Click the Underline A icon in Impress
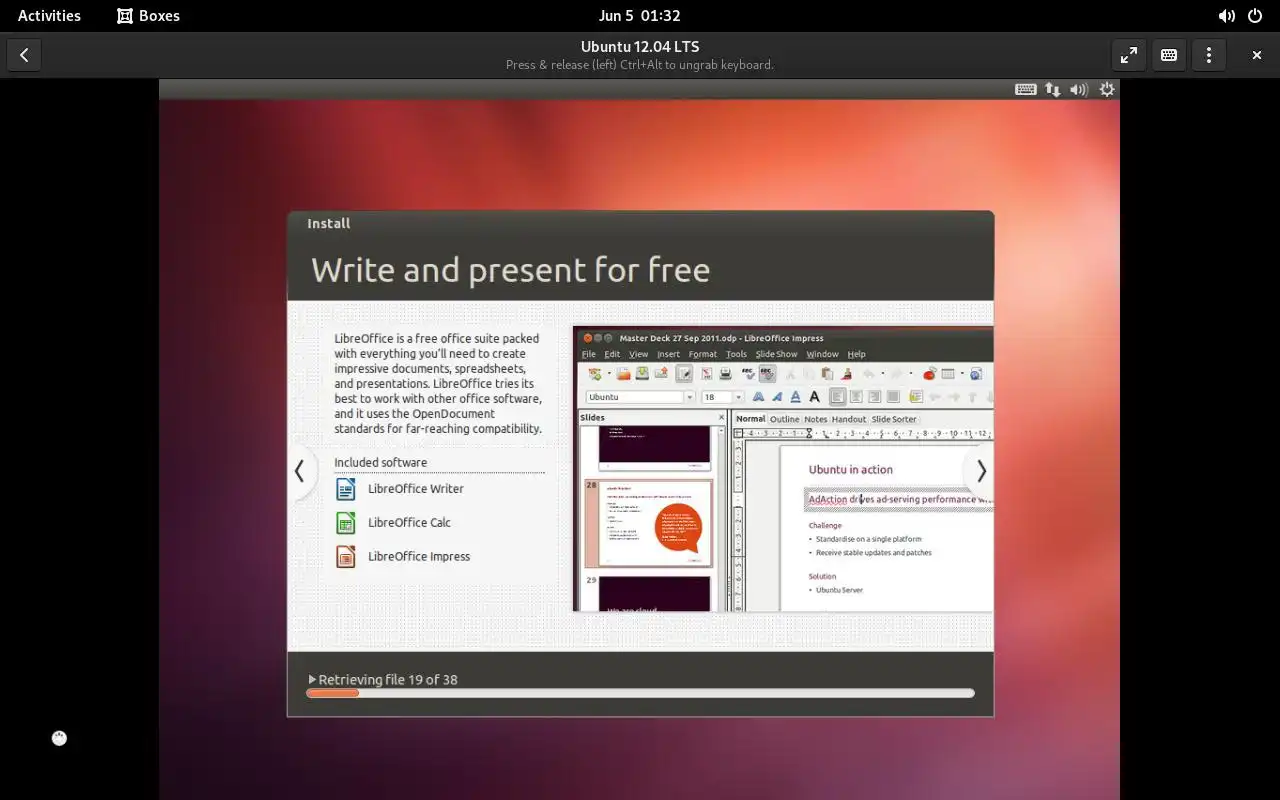1280x800 pixels. [795, 397]
